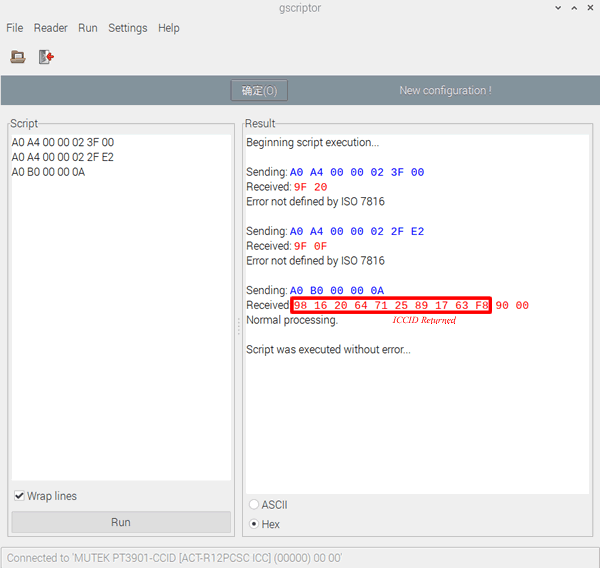Maximize the gscriptor window
The image size is (600, 568).
(x=574, y=8)
